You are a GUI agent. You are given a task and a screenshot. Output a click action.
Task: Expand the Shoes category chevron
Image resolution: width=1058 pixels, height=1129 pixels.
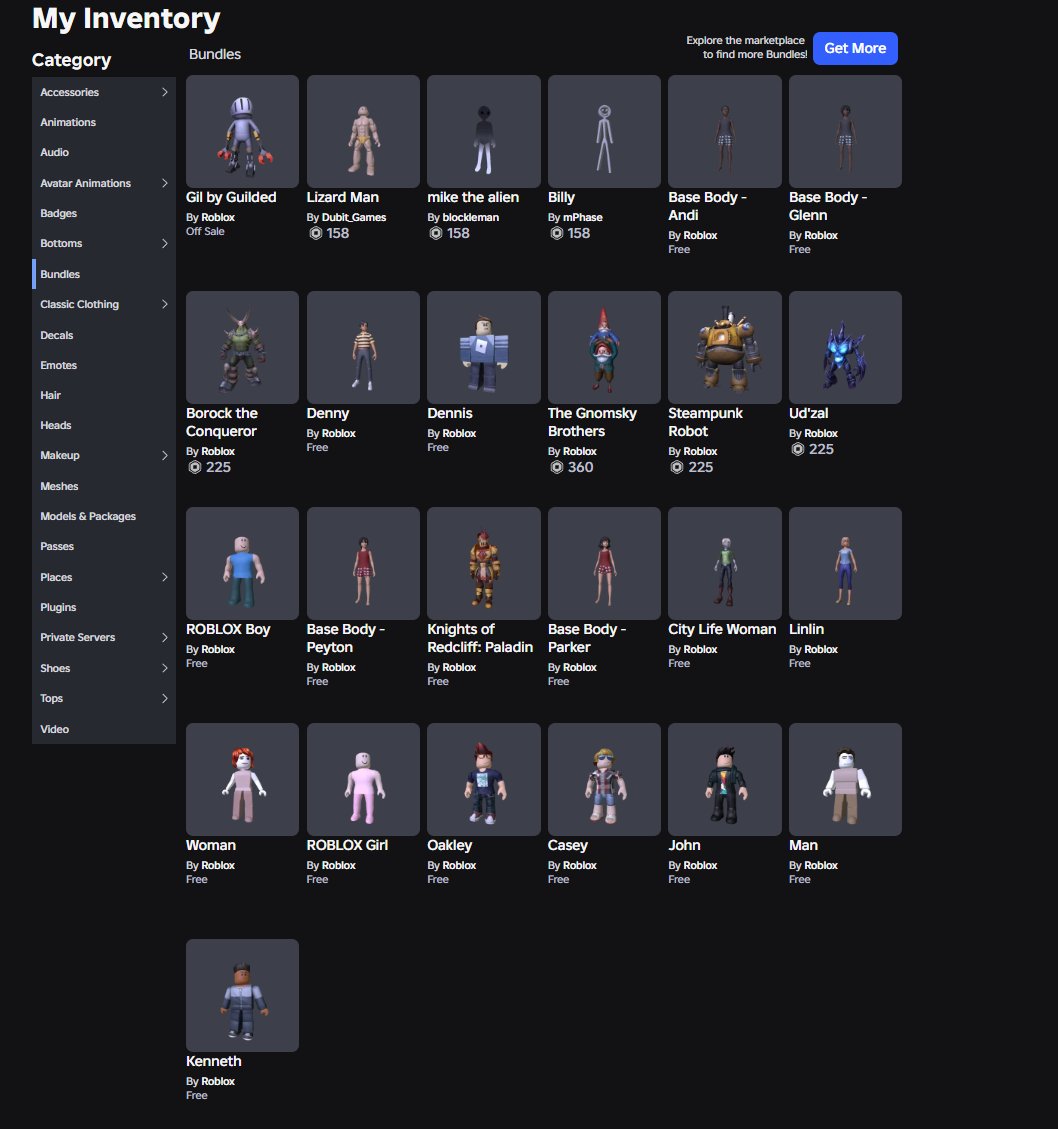165,668
